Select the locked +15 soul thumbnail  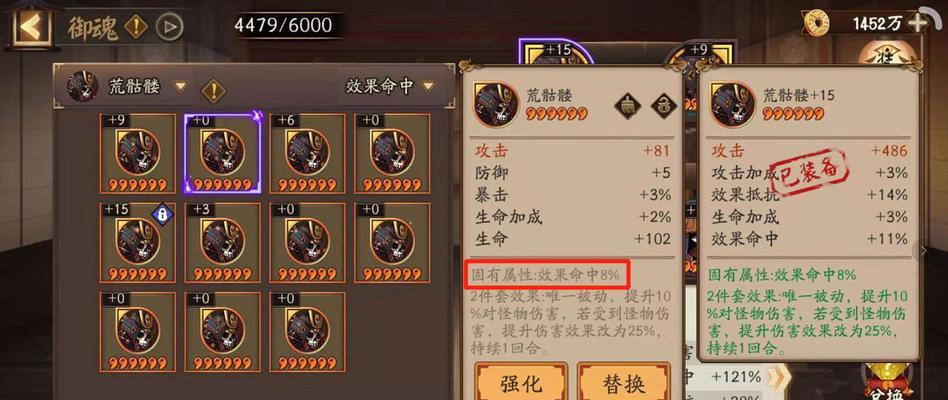pos(137,242)
